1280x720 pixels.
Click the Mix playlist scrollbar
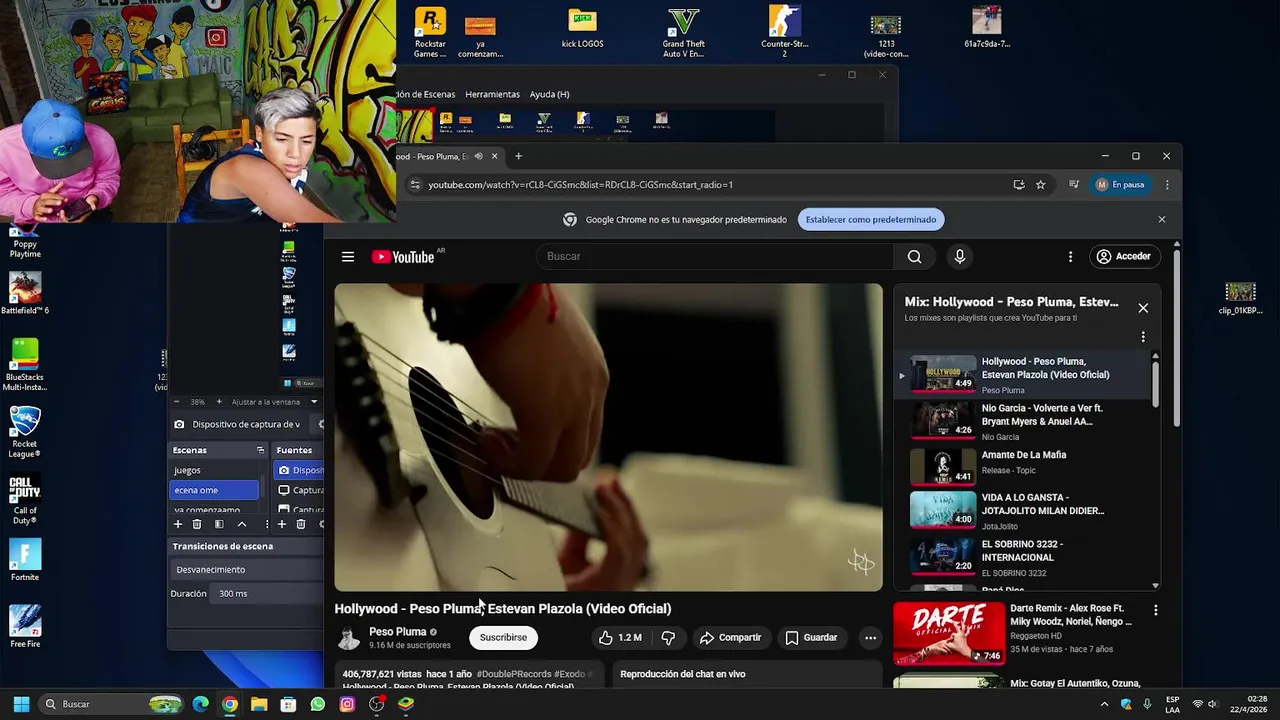(x=1155, y=384)
